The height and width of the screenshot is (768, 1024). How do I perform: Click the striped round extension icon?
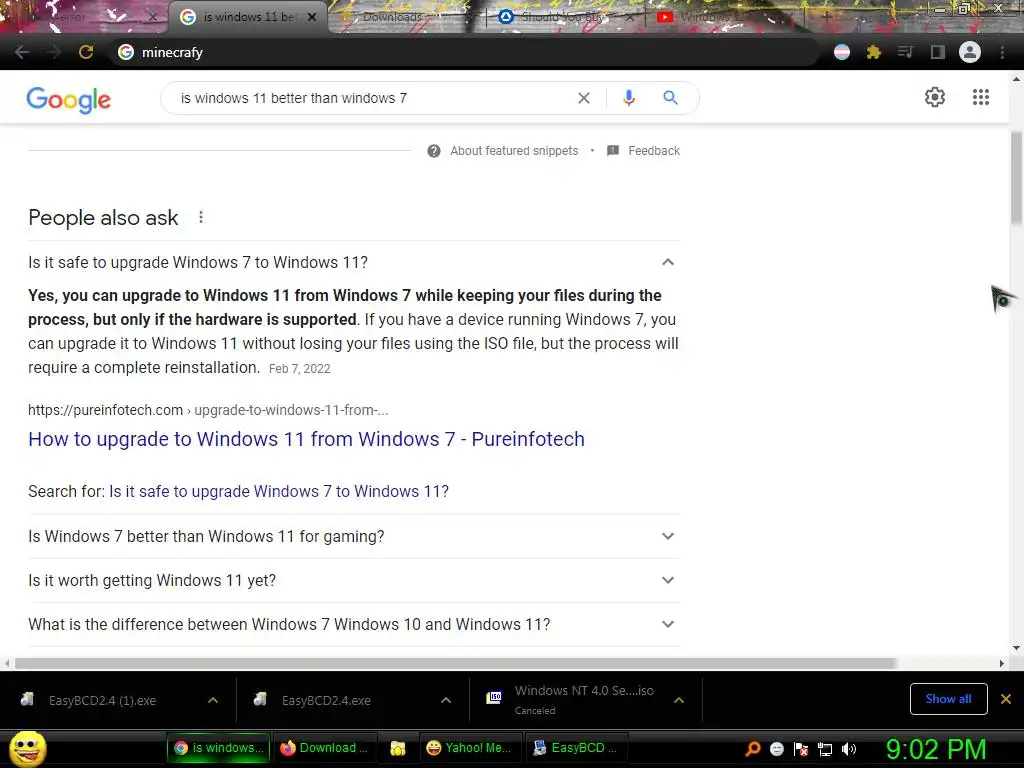point(842,52)
